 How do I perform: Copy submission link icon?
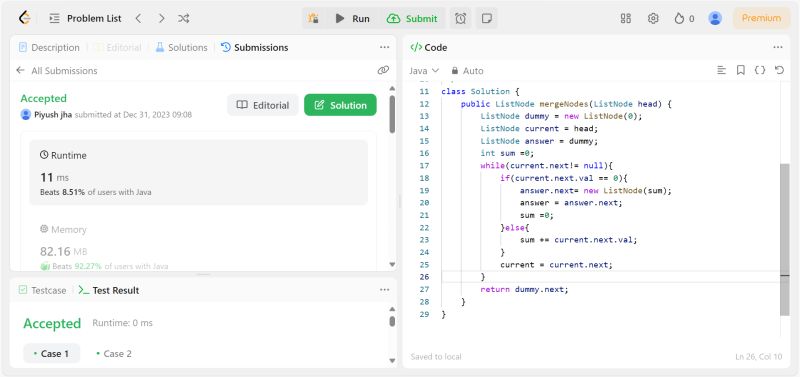(x=383, y=70)
